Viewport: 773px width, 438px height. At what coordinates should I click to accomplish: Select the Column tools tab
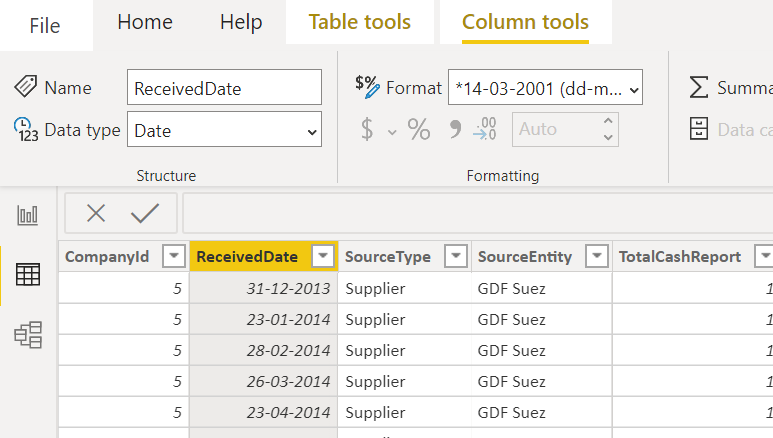[526, 22]
